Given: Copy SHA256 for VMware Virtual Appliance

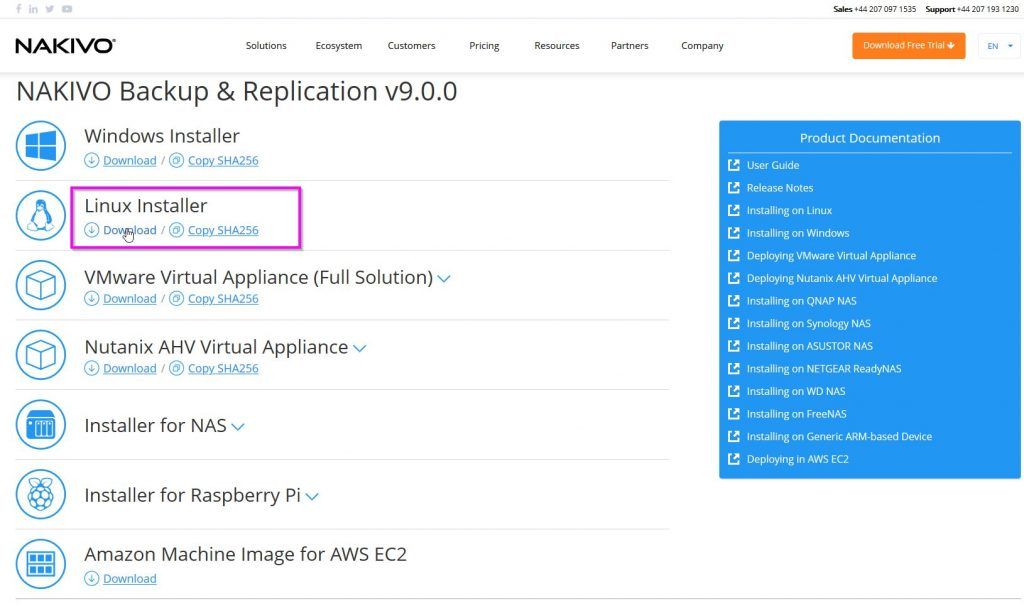Looking at the screenshot, I should 223,299.
